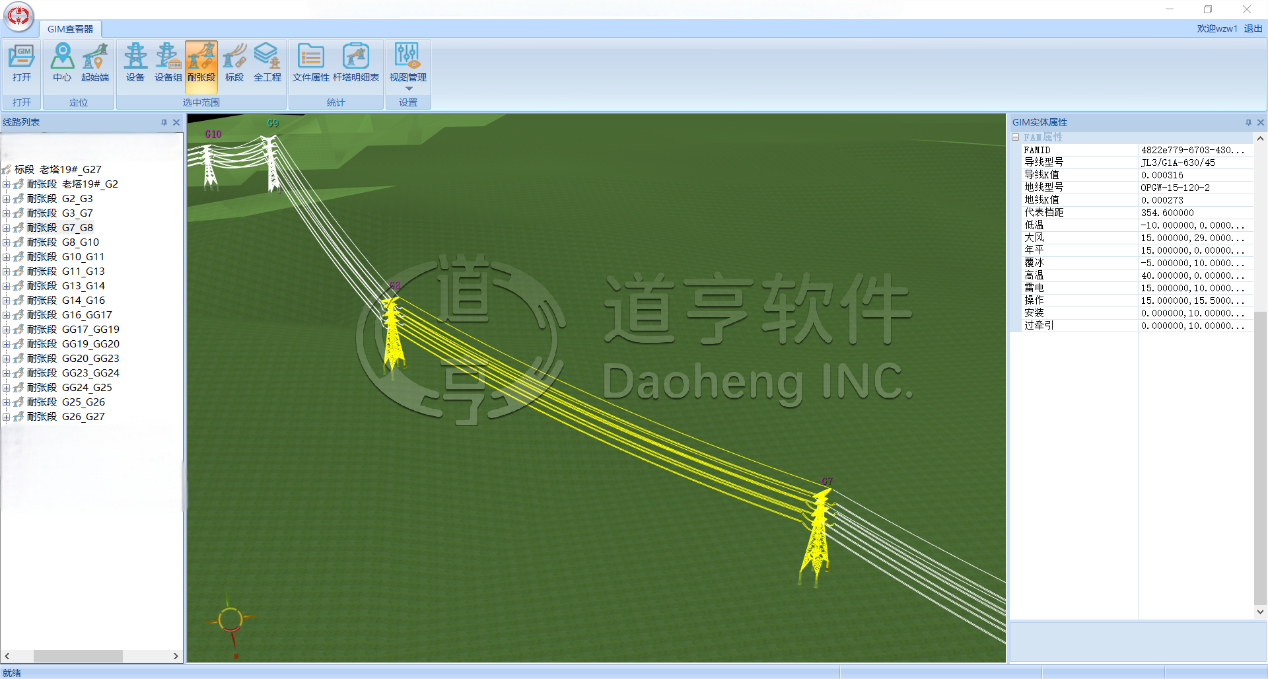Expand the G8_G10 tension section node
Screen dimensions: 1268x679
point(7,242)
